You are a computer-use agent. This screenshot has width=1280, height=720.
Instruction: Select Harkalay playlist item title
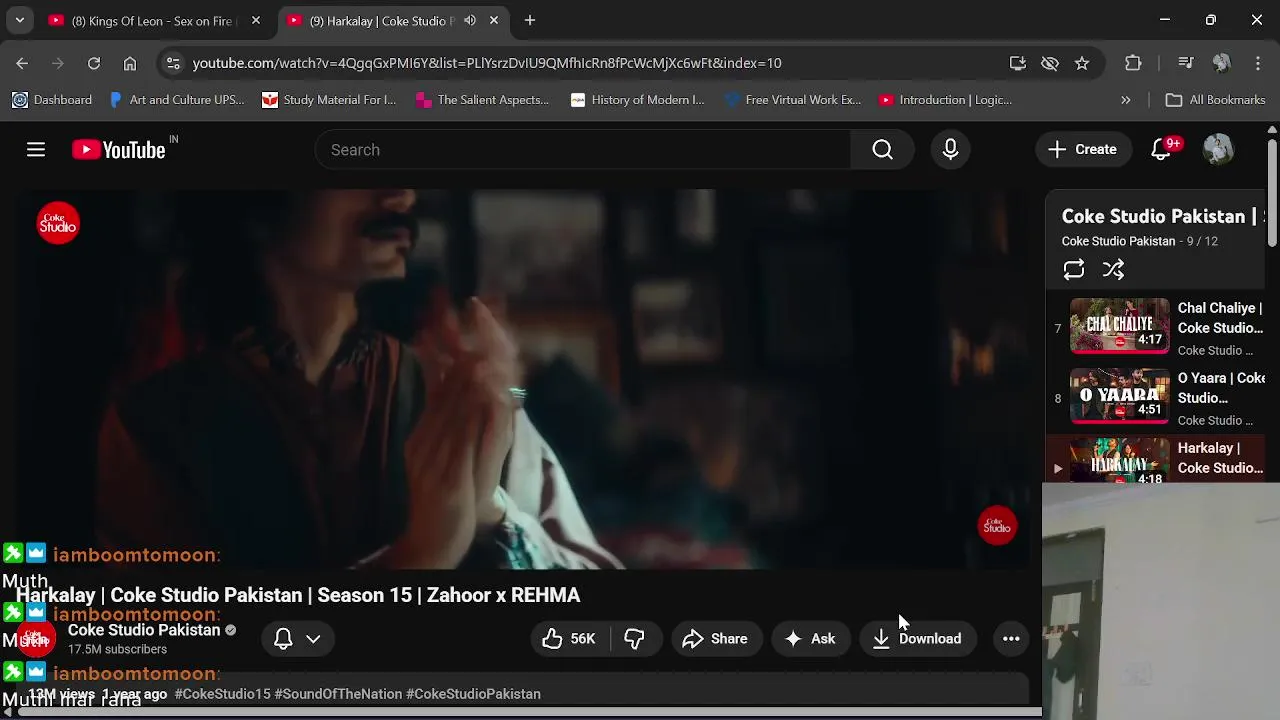click(1220, 458)
